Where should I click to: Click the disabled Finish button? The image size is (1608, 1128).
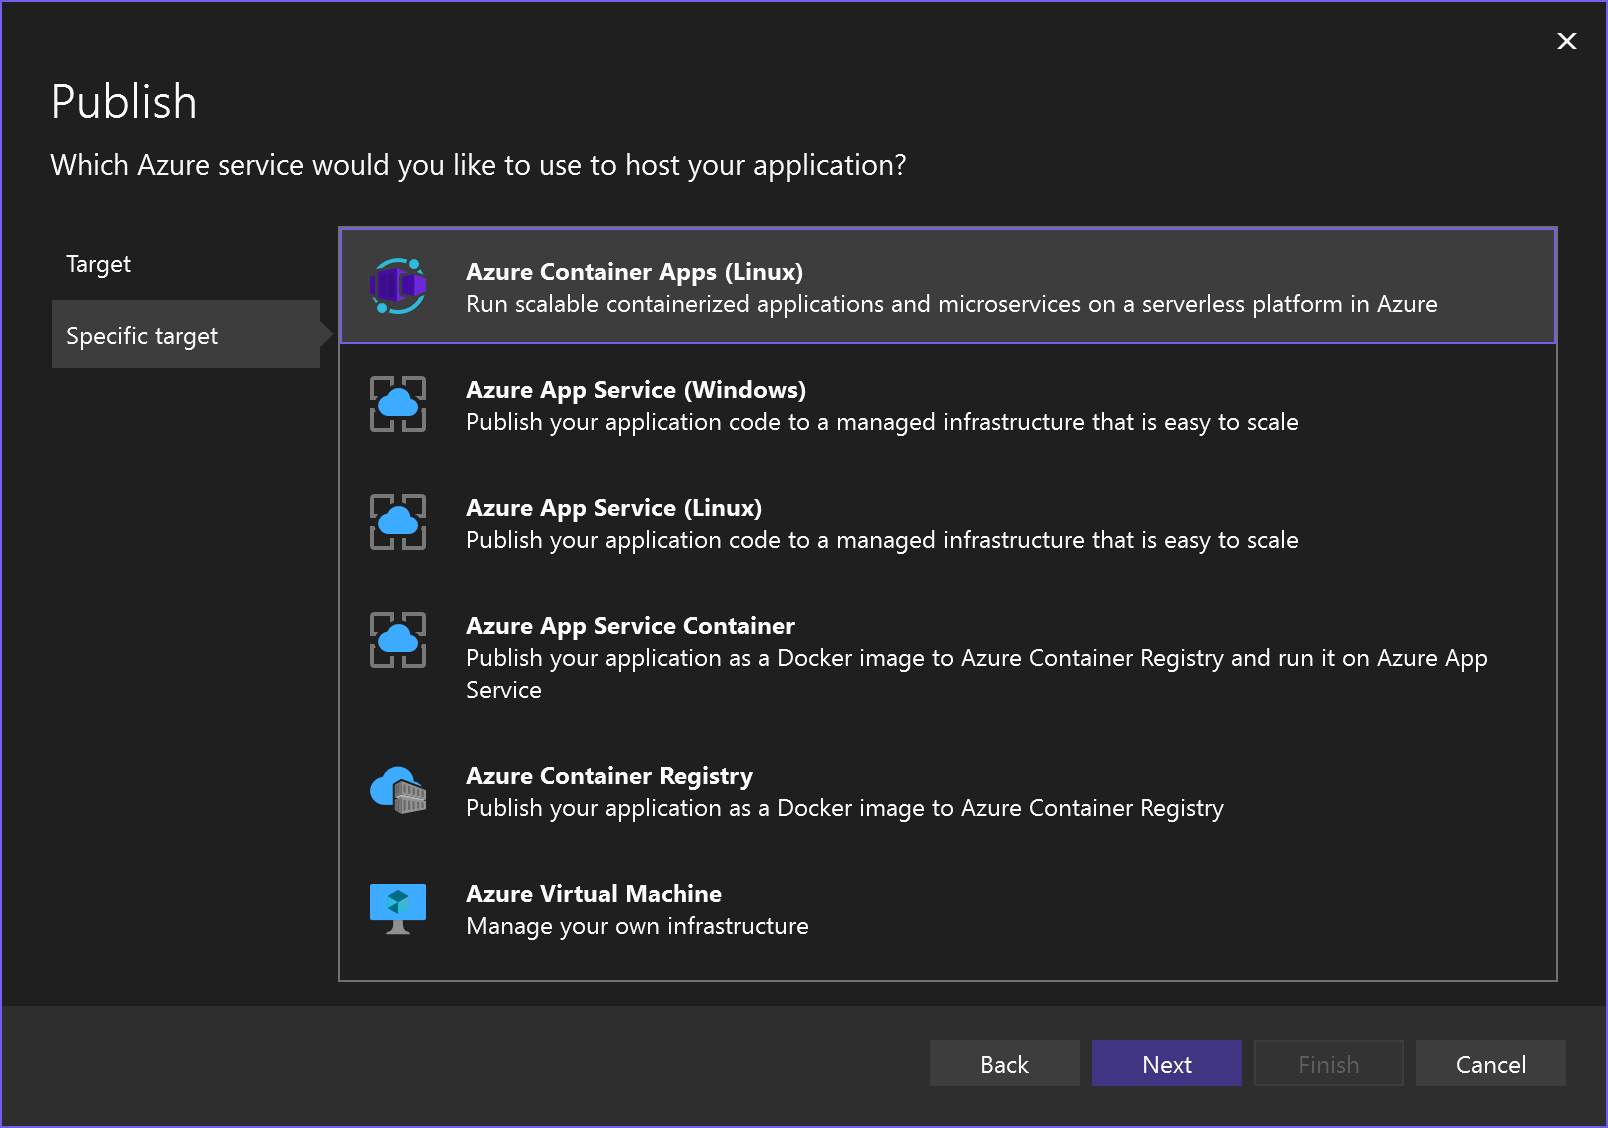(x=1328, y=1063)
